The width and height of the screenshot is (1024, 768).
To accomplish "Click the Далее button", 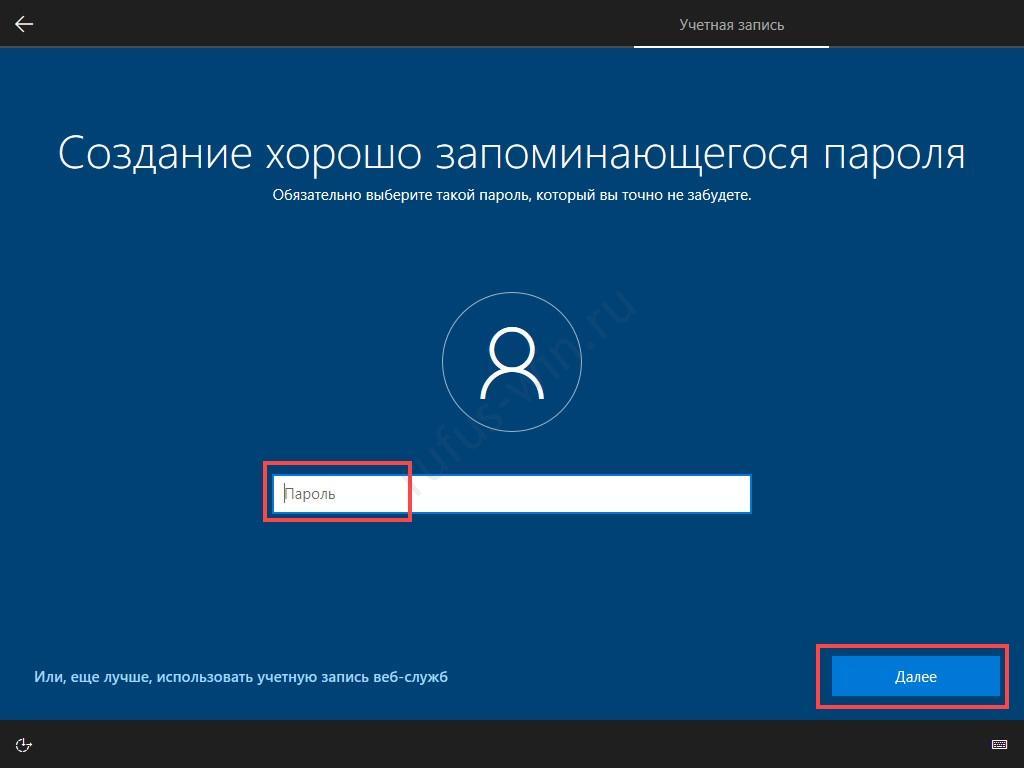I will [916, 677].
